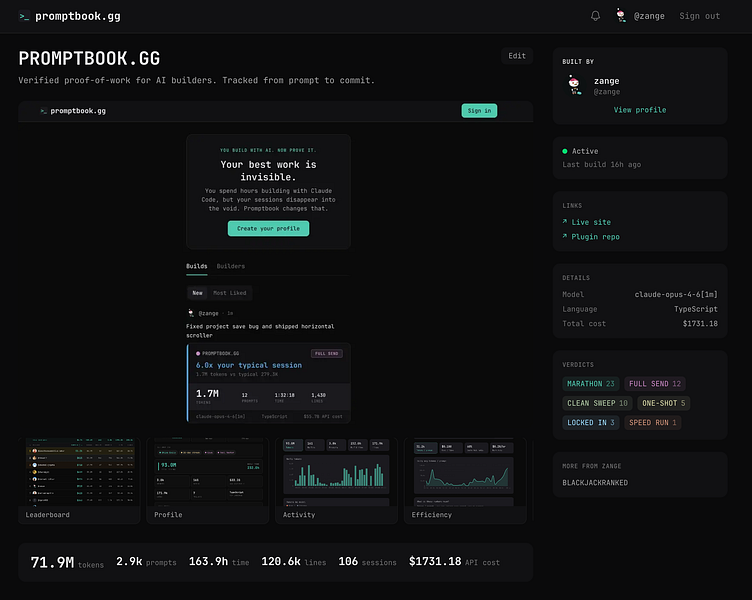Click the claude-opus-4-6[1m] model value

[676, 294]
